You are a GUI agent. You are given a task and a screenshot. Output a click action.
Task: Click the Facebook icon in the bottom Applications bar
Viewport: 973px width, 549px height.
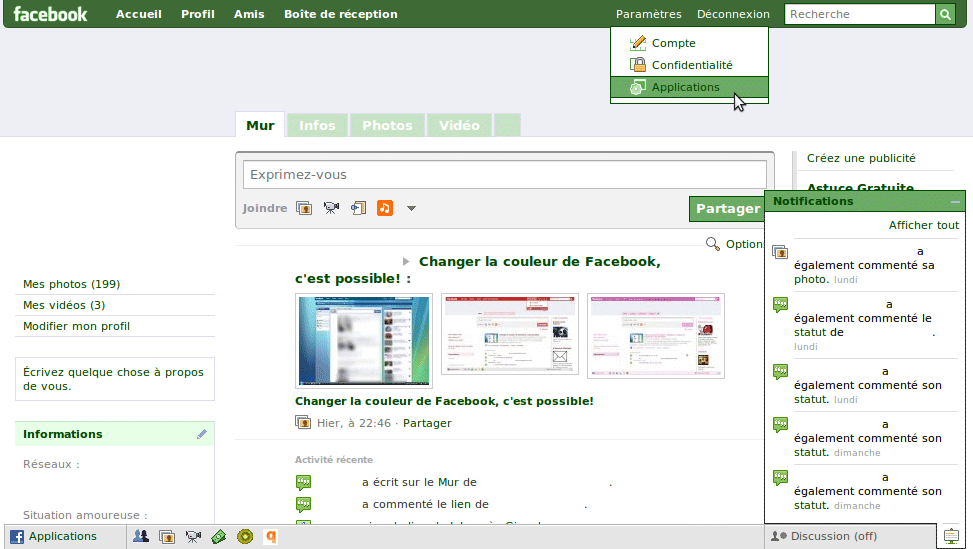(x=17, y=537)
